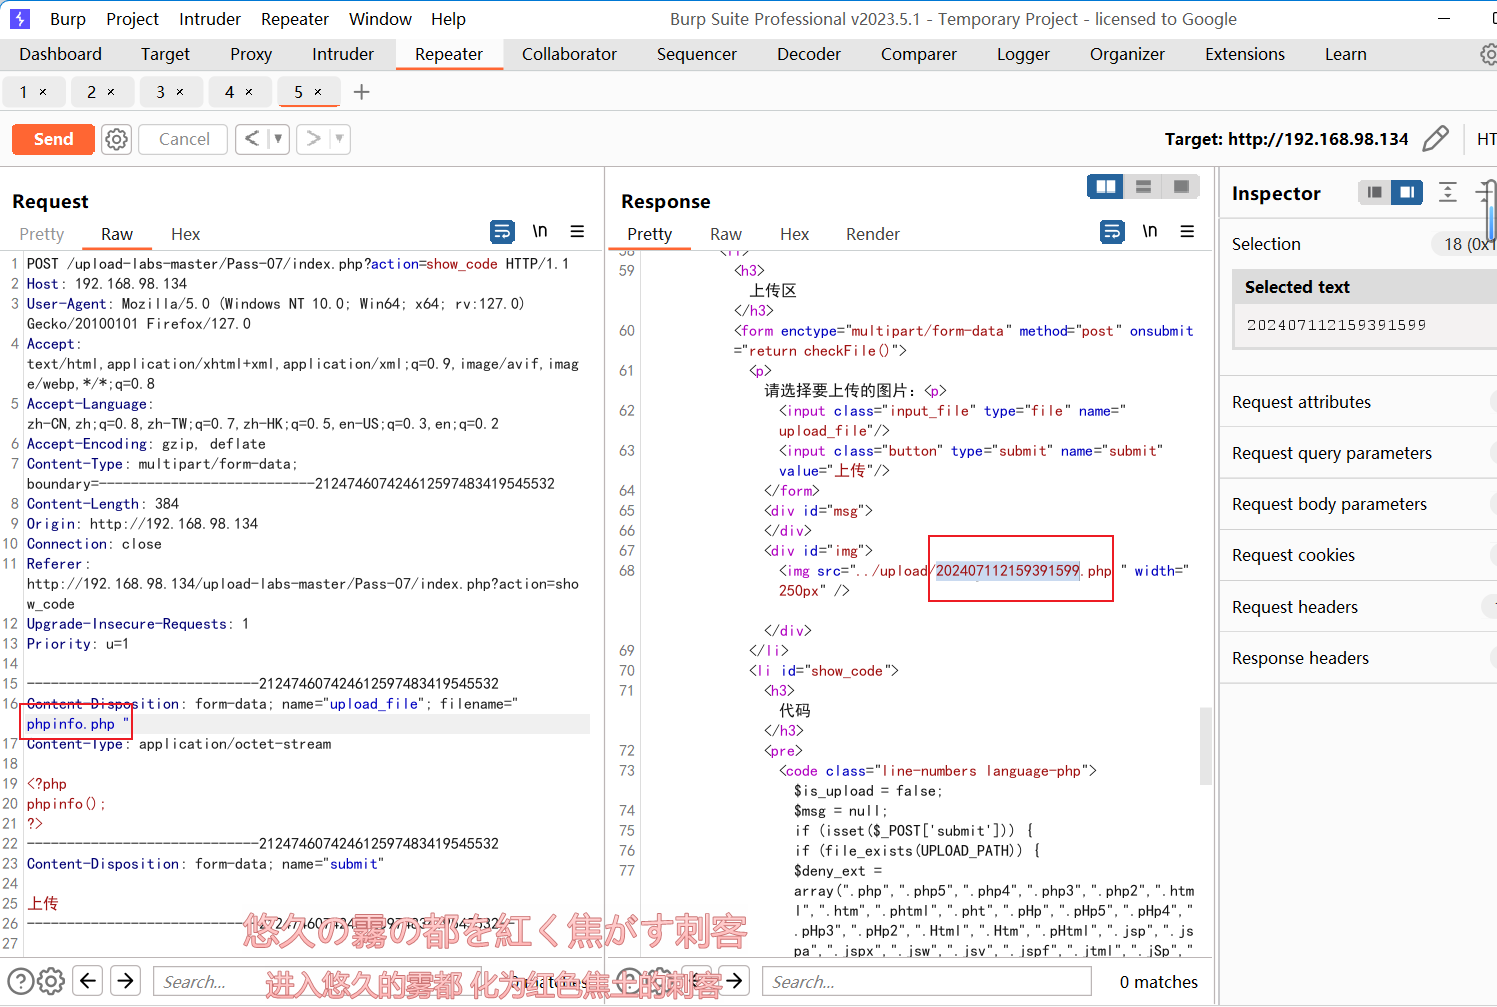Open request pane options menu icon
The image size is (1497, 1007).
577,231
